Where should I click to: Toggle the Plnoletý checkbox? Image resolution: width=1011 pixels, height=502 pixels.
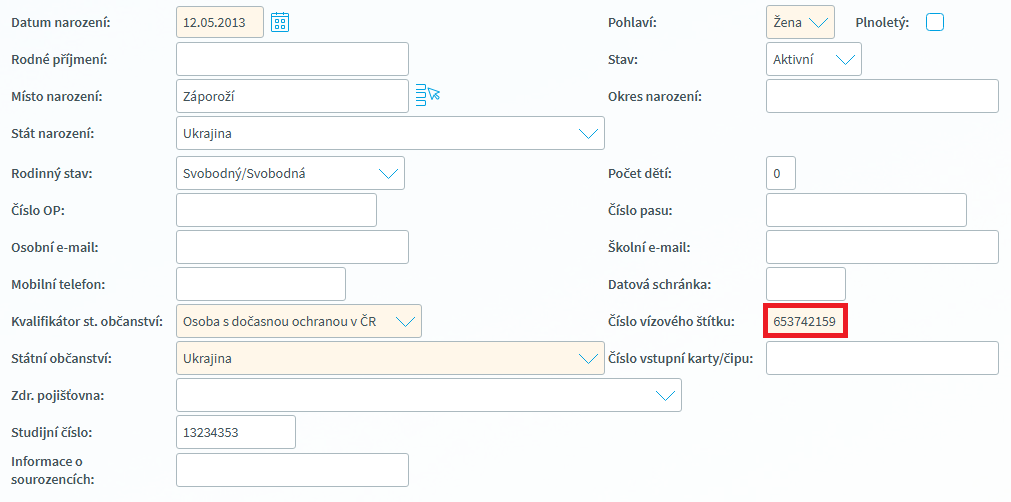[x=935, y=22]
